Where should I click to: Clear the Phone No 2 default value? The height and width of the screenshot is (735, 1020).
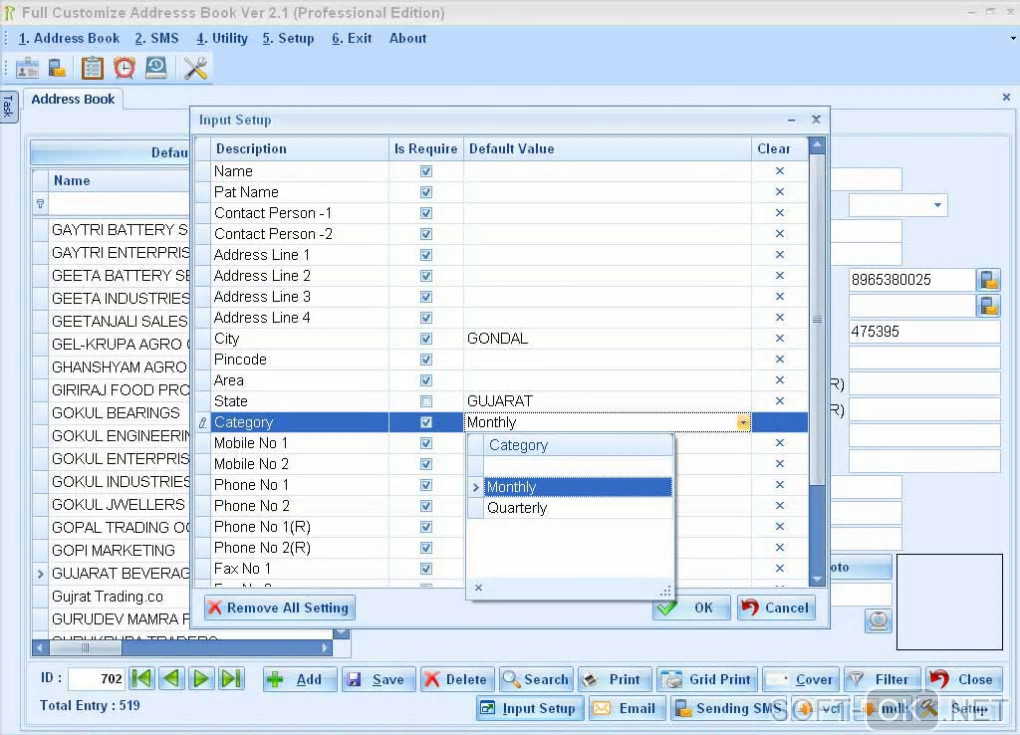(x=779, y=505)
